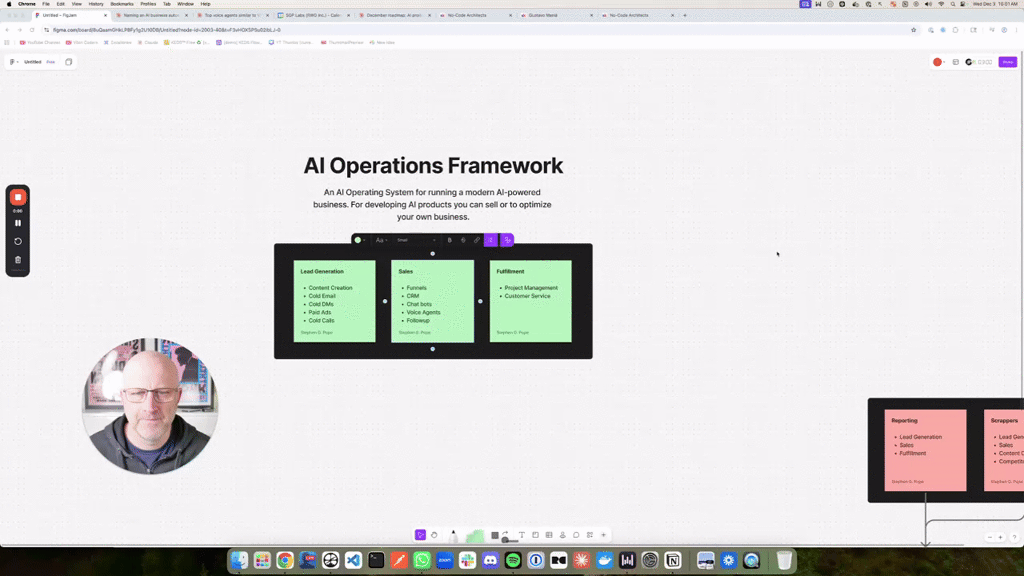Viewport: 1024px width, 576px height.
Task: Open the History menu
Action: 96,4
